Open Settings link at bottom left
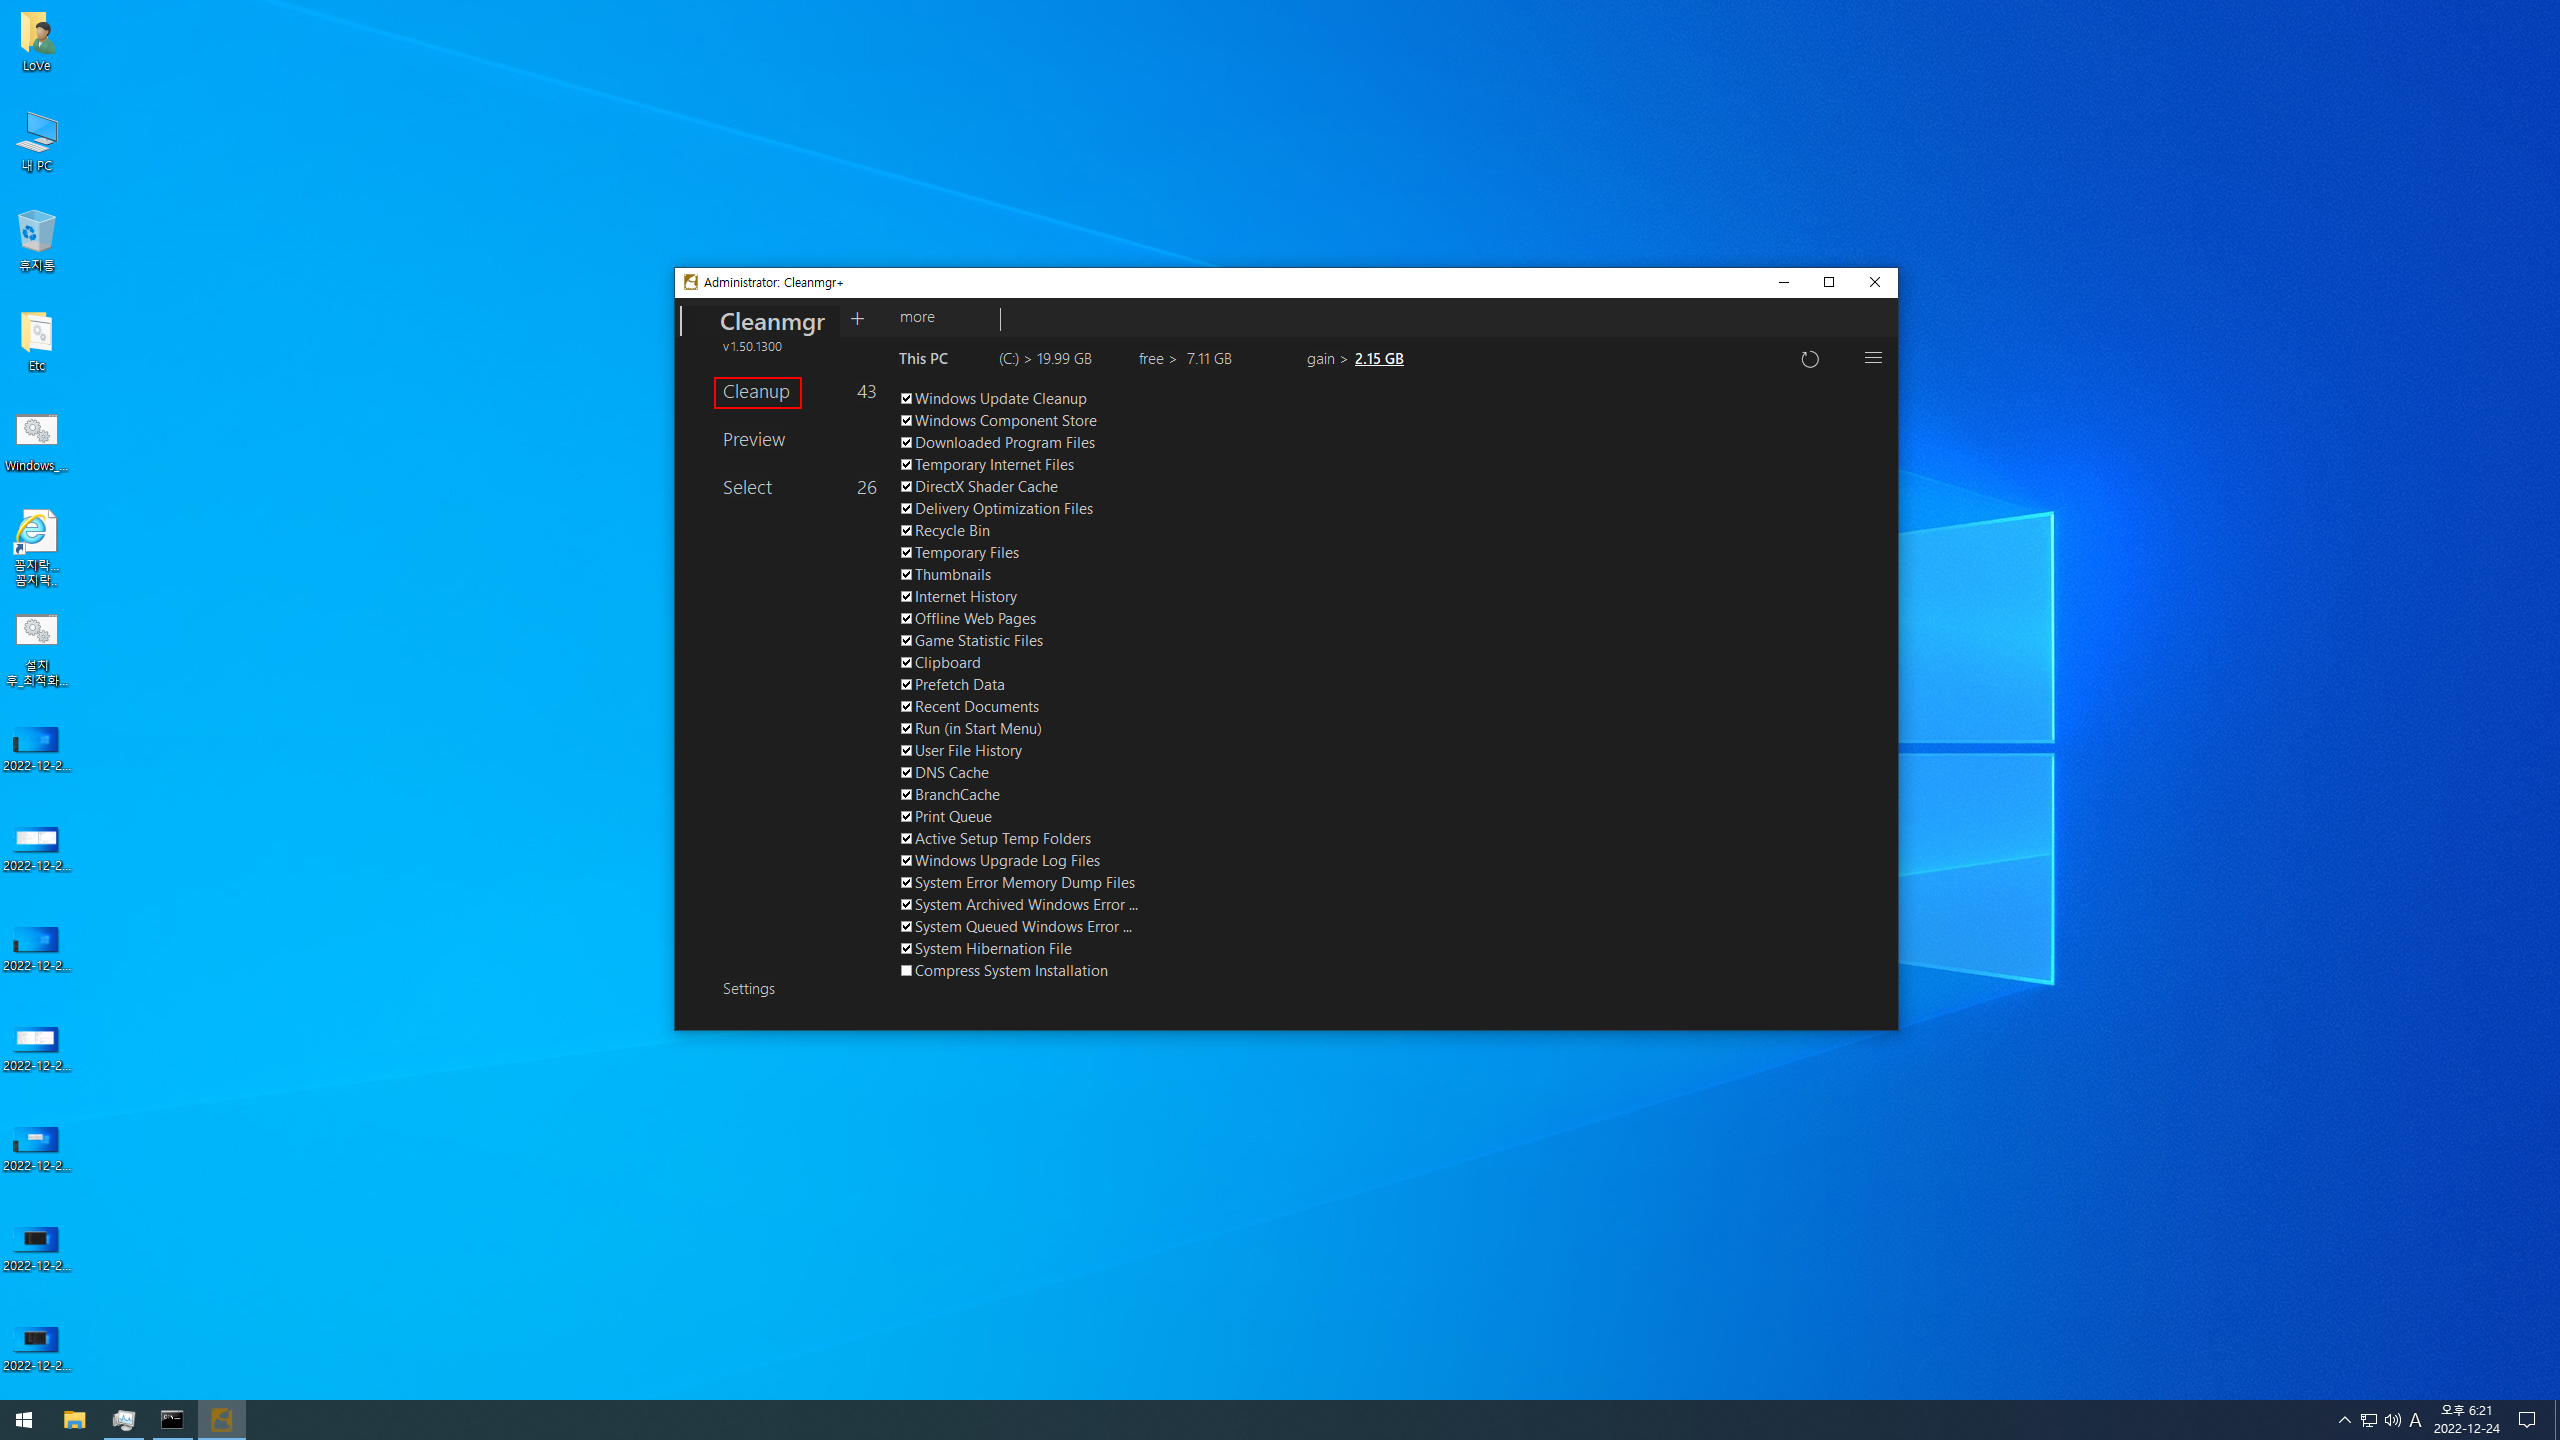This screenshot has height=1440, width=2560. tap(748, 989)
